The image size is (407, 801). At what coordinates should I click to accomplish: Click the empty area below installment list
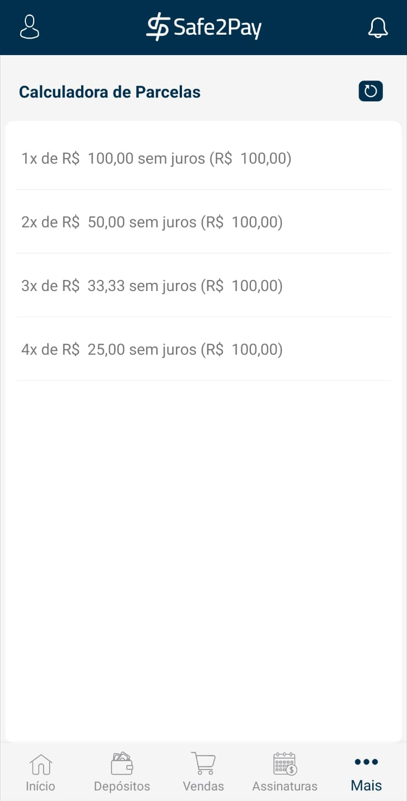click(203, 559)
